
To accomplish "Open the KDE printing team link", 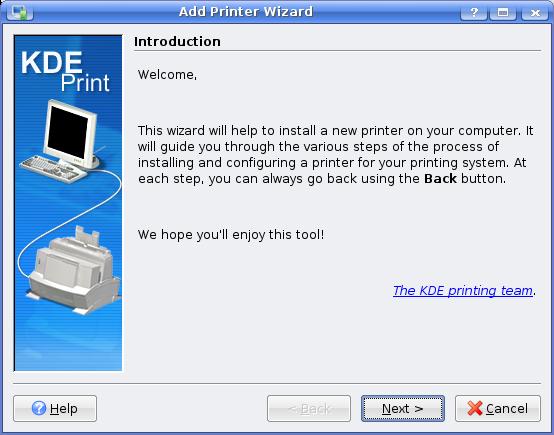I will click(x=462, y=290).
